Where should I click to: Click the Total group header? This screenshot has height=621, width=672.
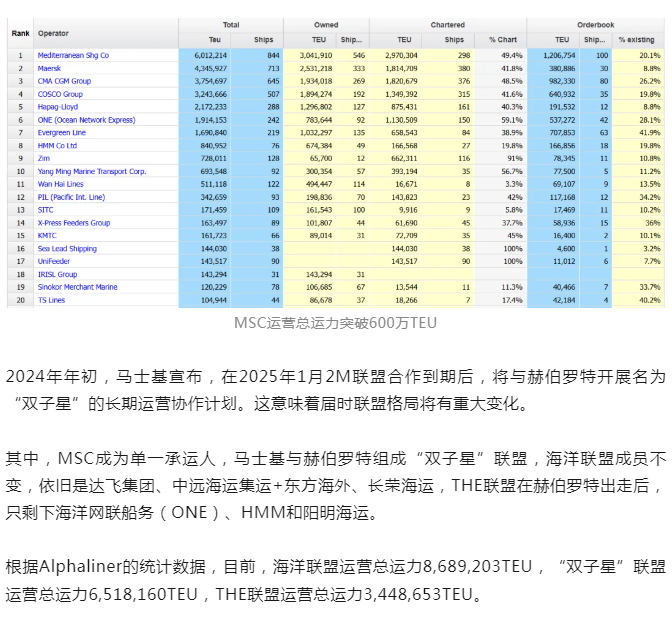point(231,25)
